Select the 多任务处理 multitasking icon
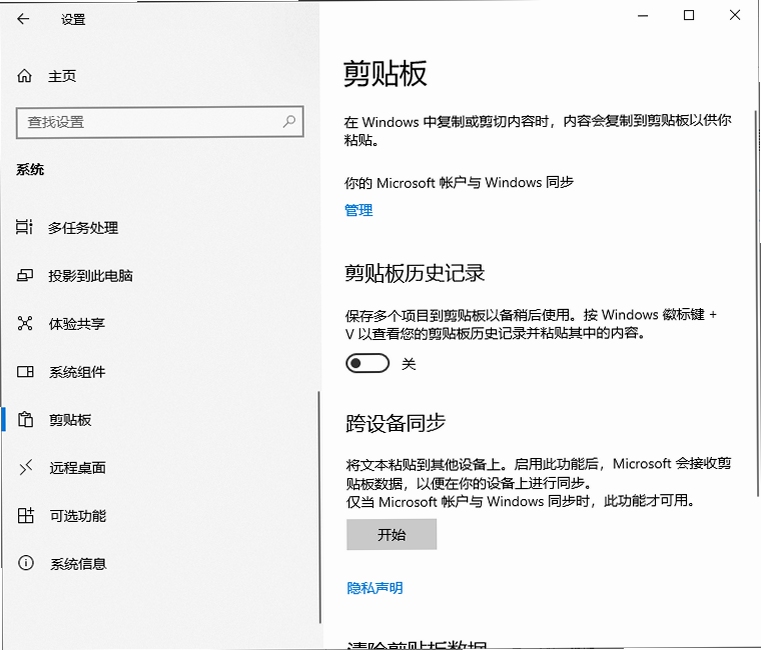 (24, 227)
